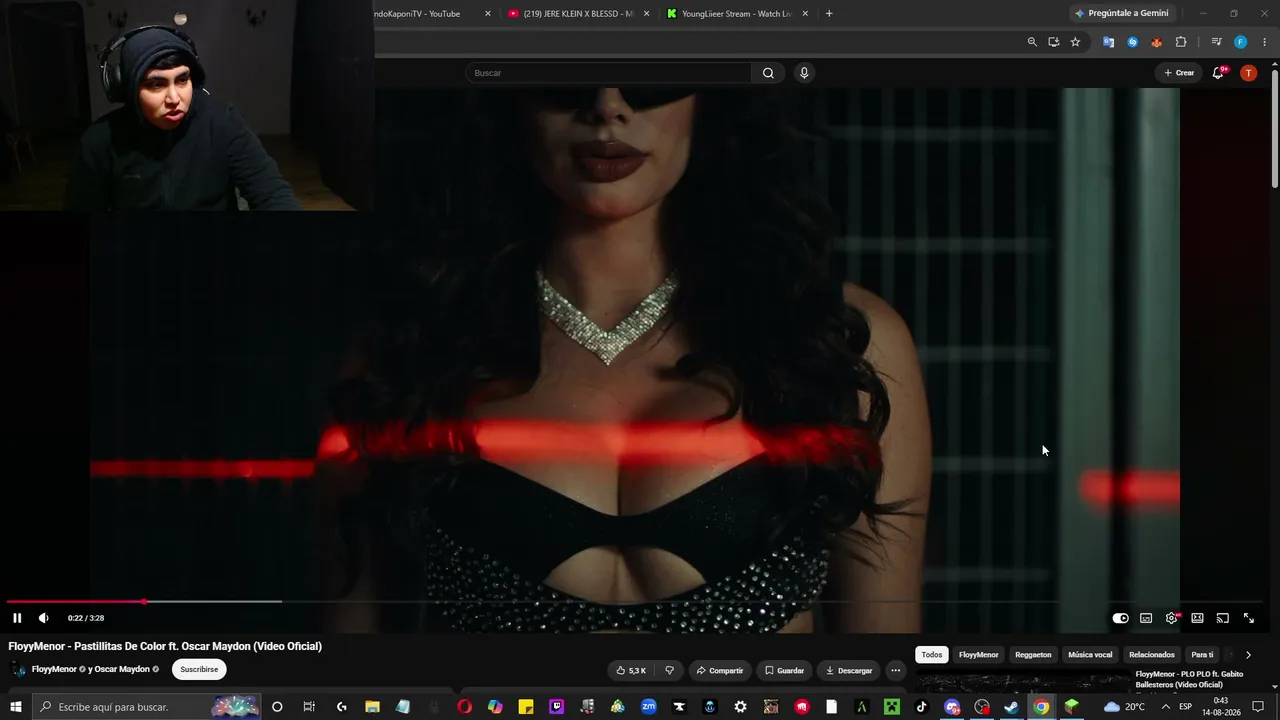Open the Google Translate extension

[x=1108, y=42]
